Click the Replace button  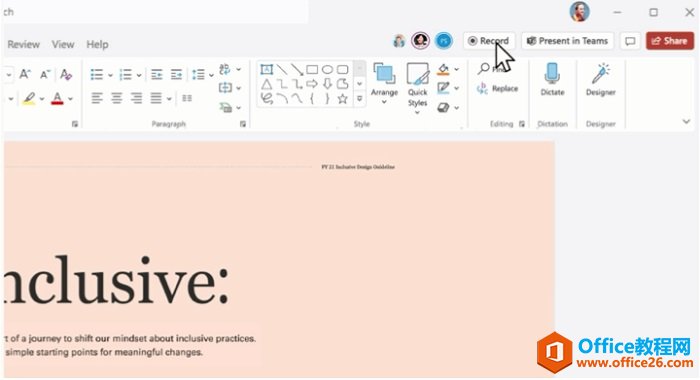[x=497, y=88]
